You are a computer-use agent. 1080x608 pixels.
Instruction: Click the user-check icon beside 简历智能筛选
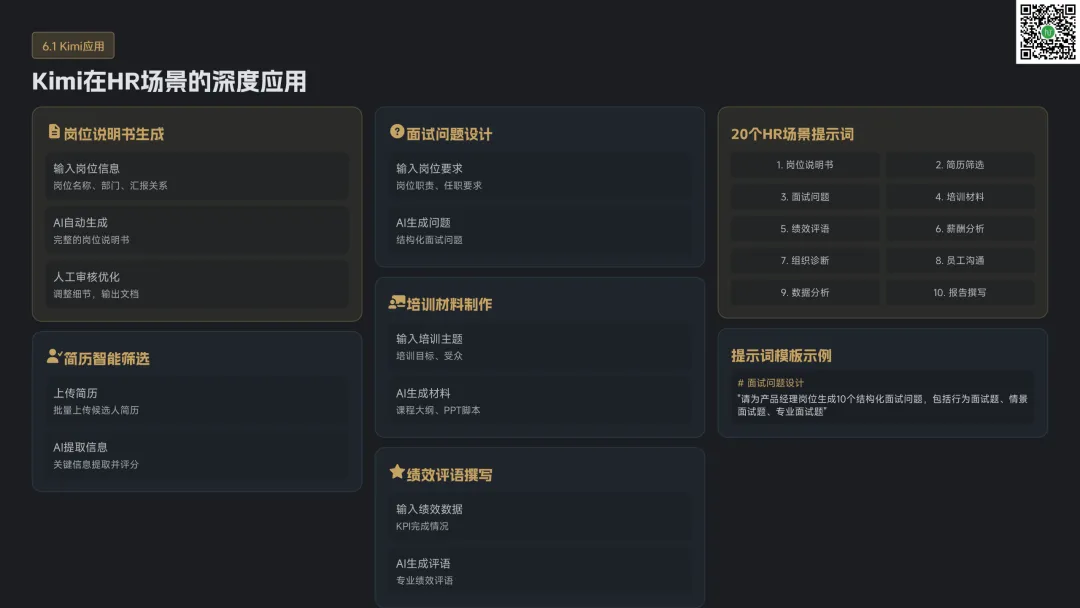[x=54, y=356]
